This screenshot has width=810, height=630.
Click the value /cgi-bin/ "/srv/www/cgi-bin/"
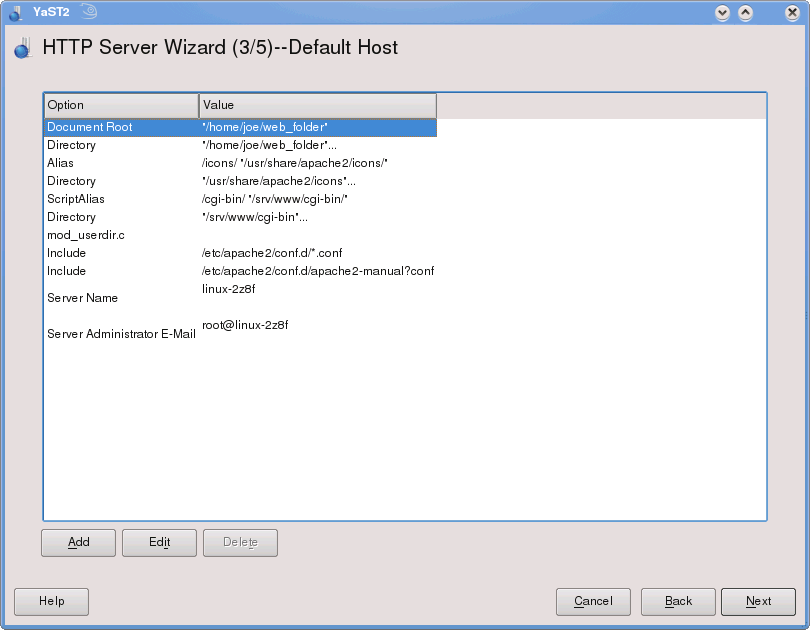(x=274, y=199)
